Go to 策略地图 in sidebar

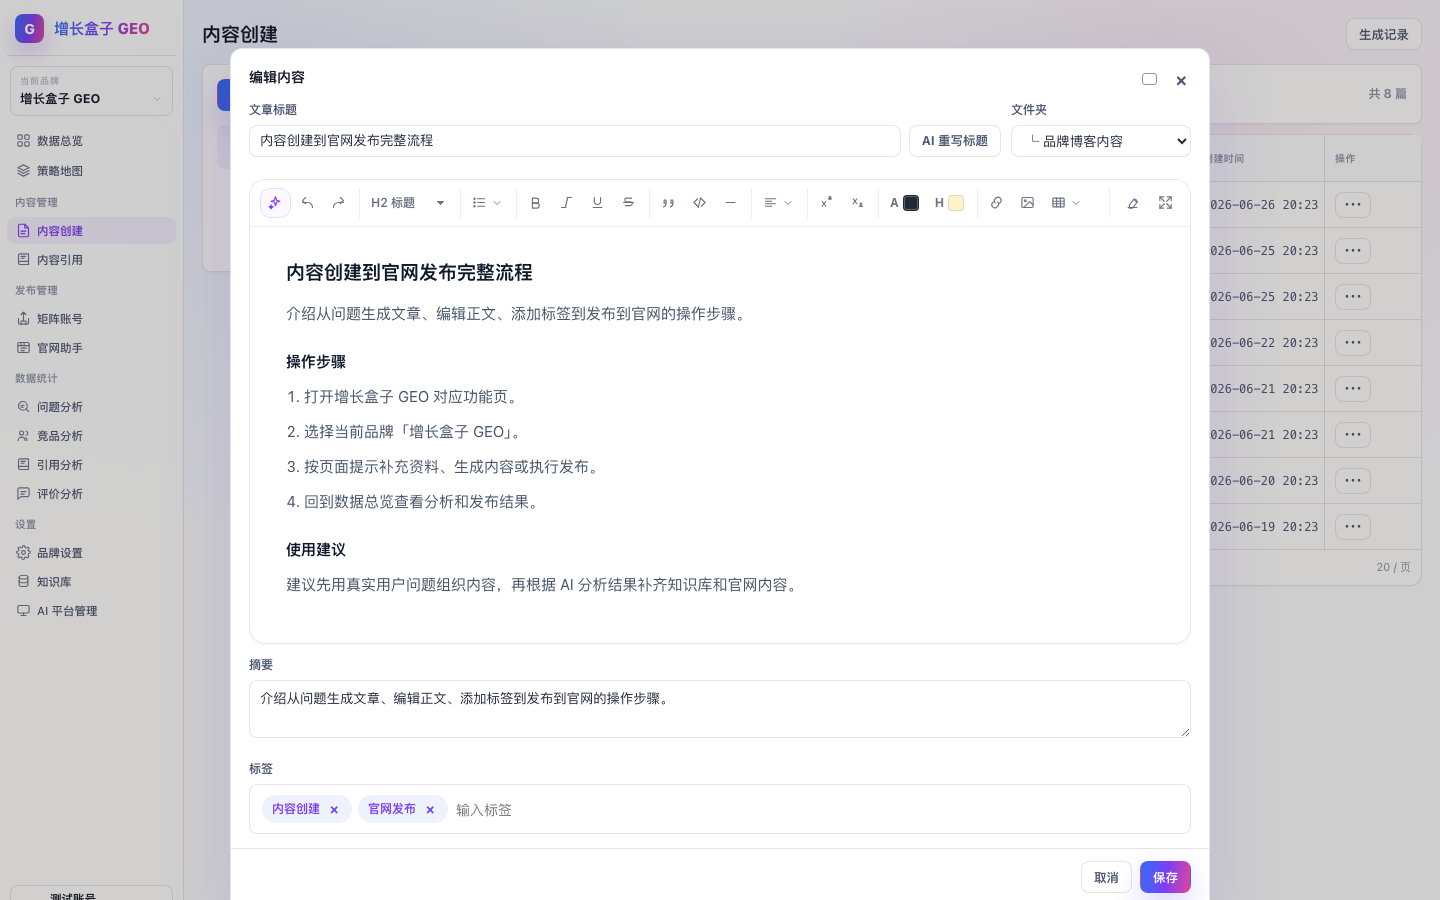click(91, 171)
